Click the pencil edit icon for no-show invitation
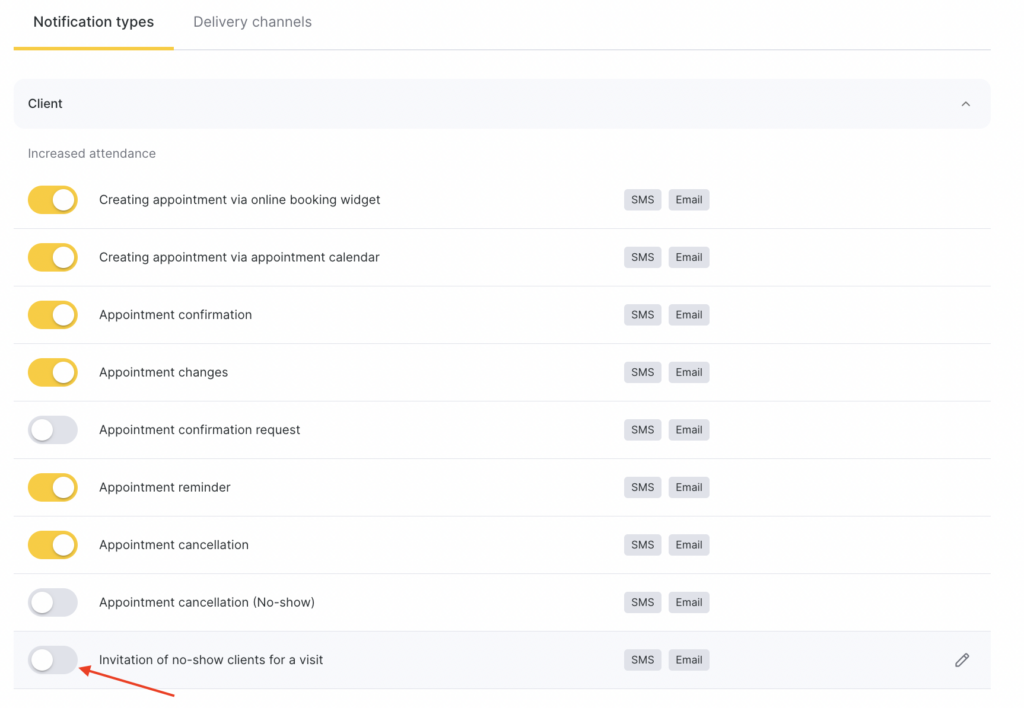 click(961, 660)
